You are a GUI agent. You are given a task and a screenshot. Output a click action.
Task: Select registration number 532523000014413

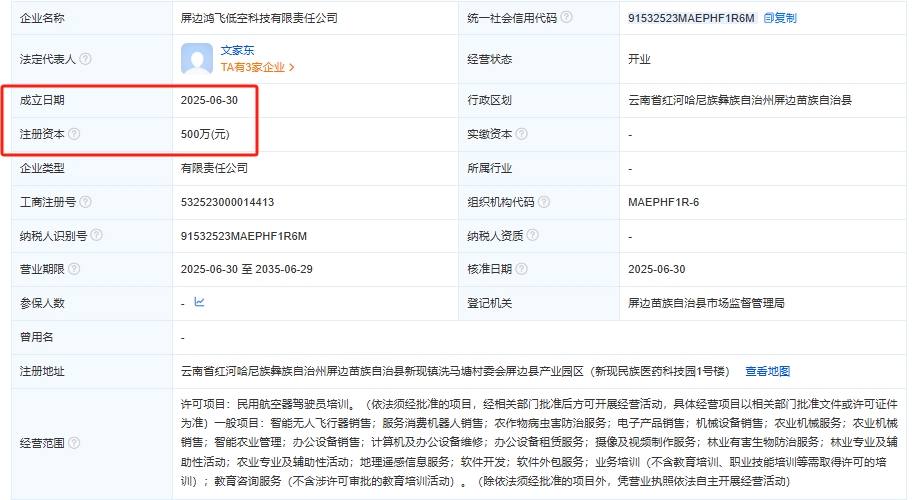[x=227, y=202]
